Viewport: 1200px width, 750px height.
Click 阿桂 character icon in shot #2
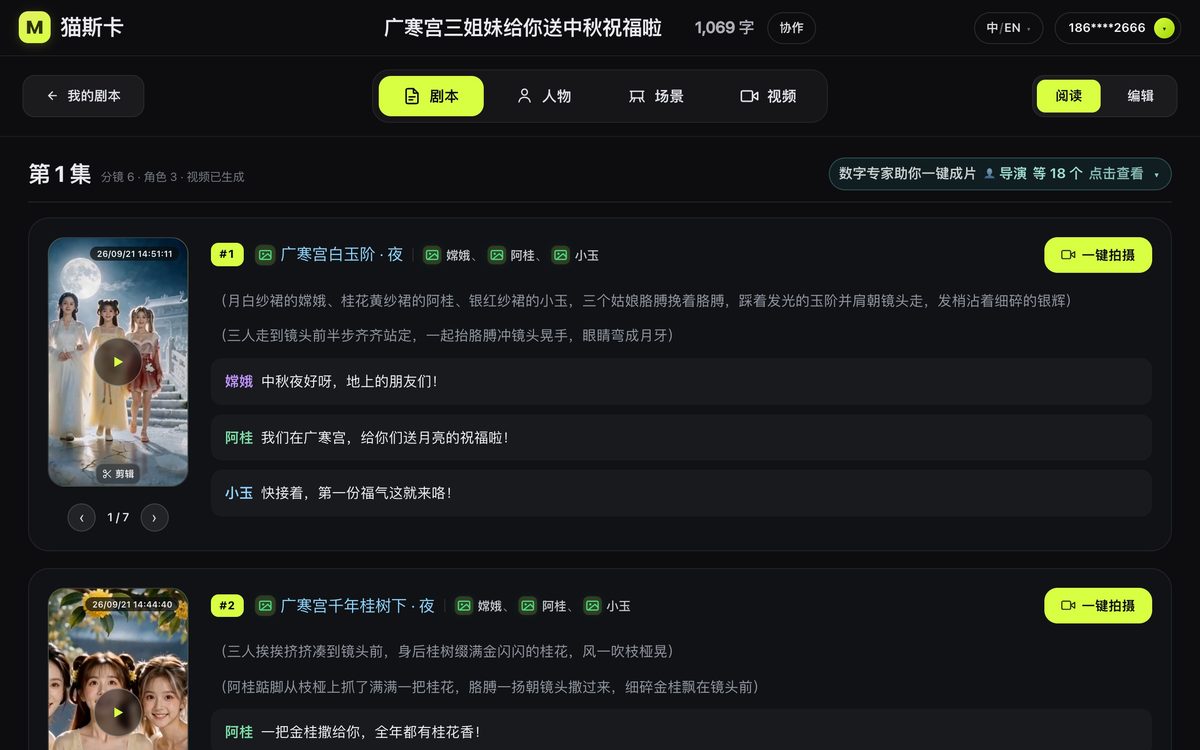[528, 605]
